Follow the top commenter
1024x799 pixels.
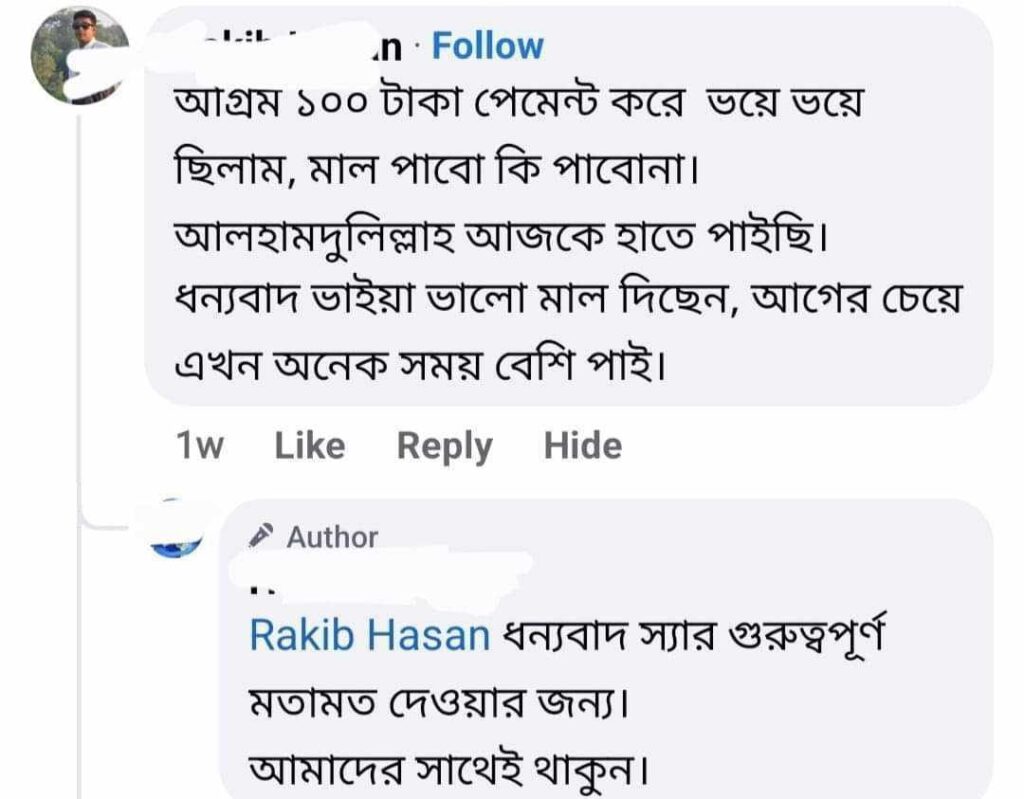(x=487, y=46)
